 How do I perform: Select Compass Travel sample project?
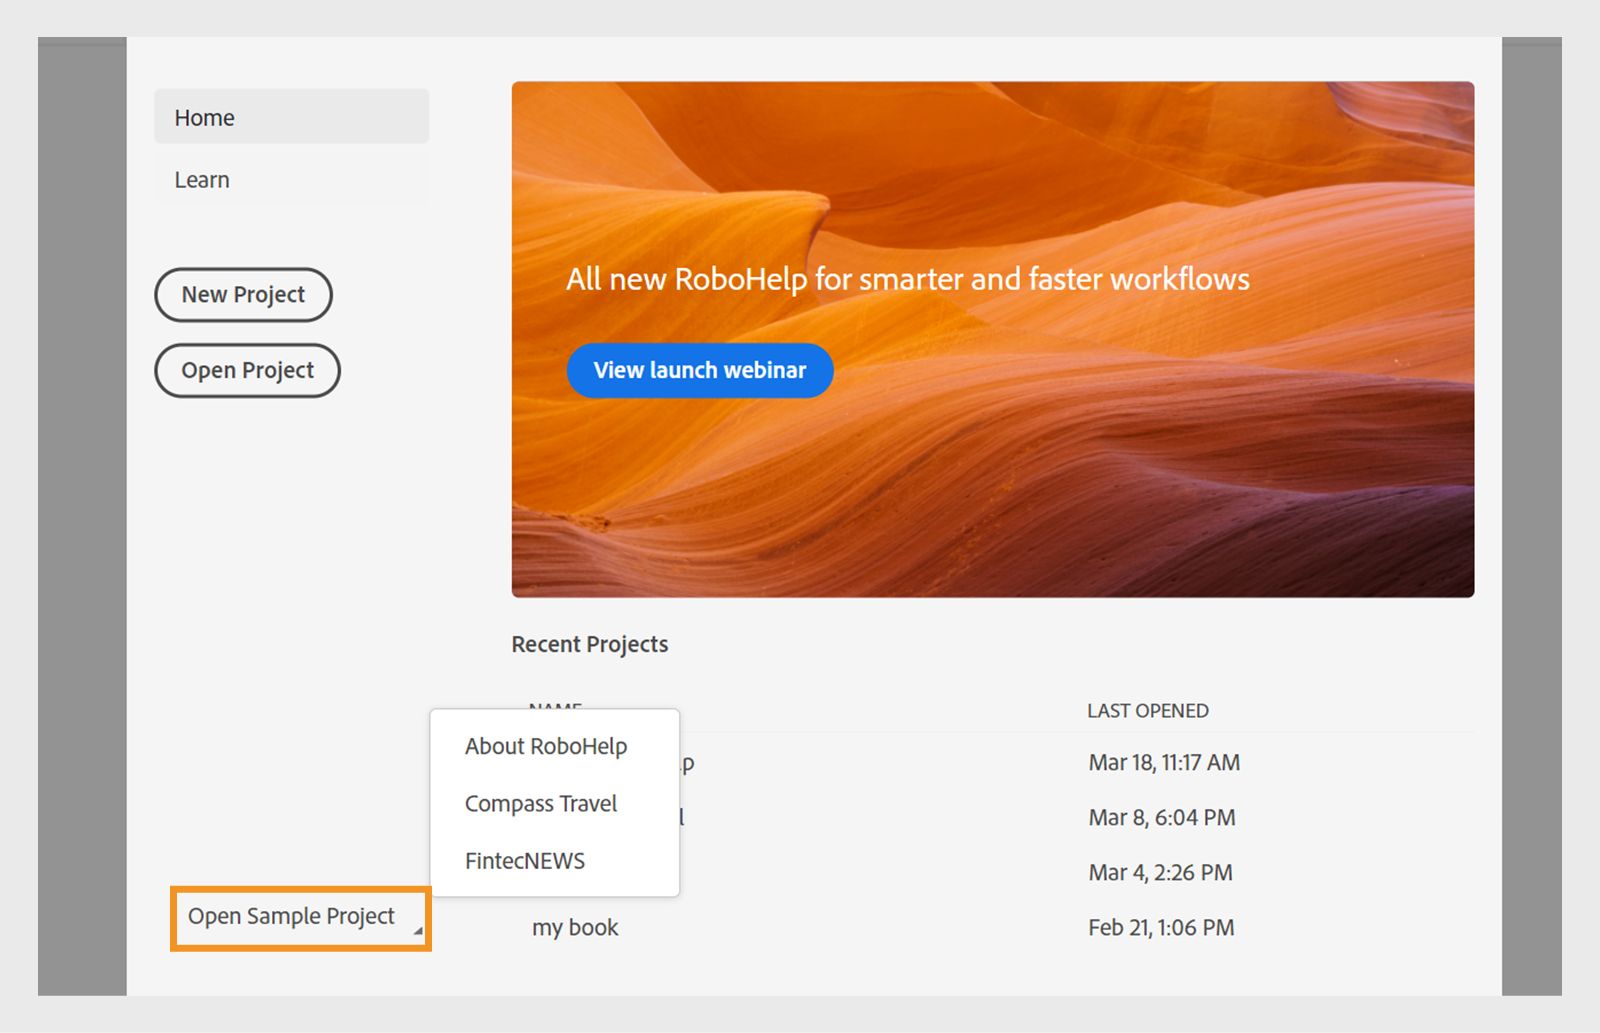click(x=541, y=804)
